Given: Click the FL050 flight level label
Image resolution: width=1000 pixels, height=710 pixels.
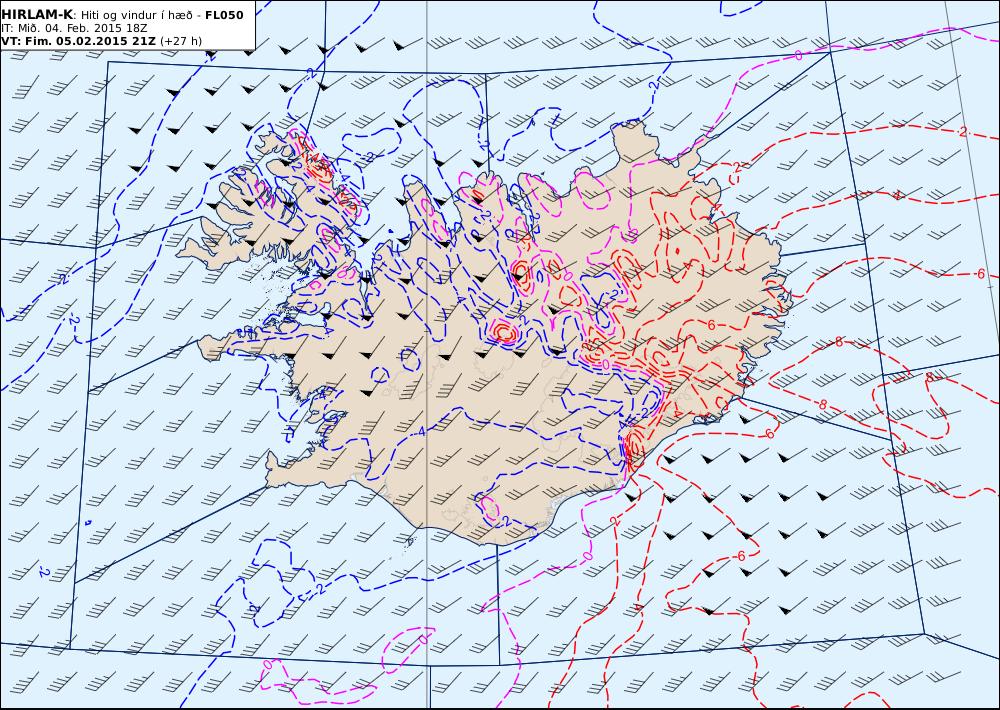Looking at the screenshot, I should (224, 15).
